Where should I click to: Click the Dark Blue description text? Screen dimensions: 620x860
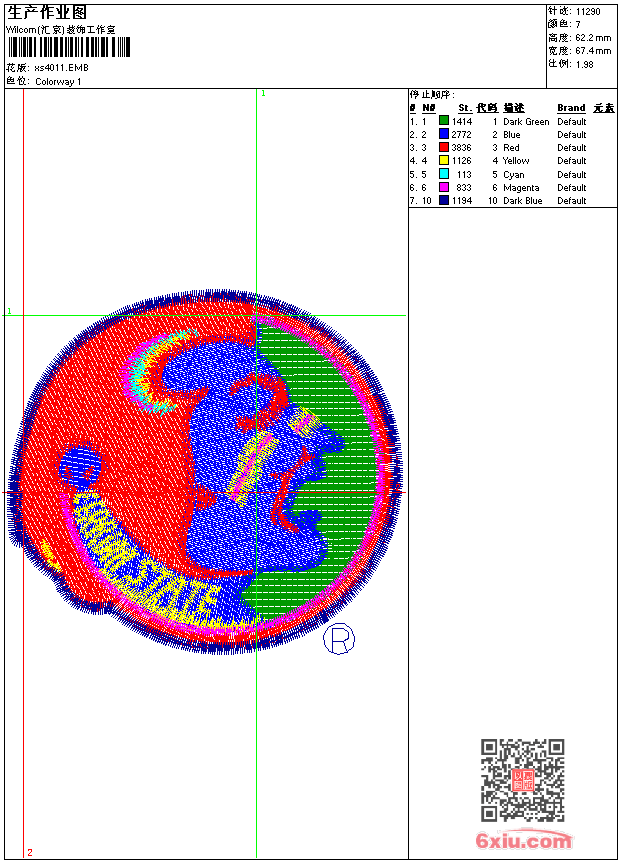(x=523, y=201)
